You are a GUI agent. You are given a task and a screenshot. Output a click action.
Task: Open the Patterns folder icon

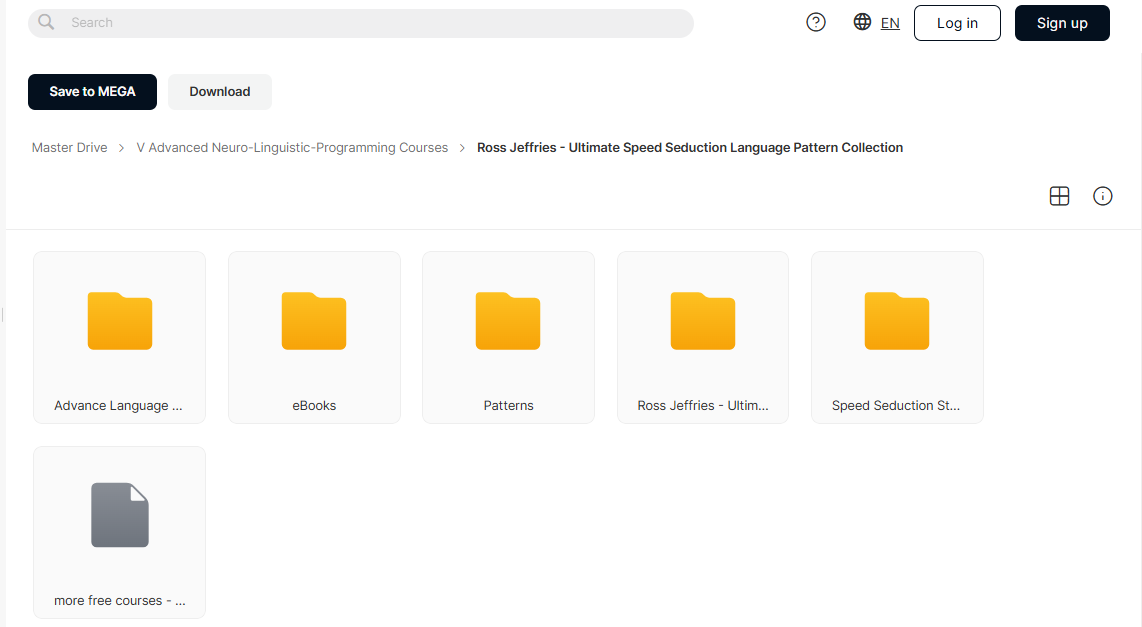click(x=508, y=321)
